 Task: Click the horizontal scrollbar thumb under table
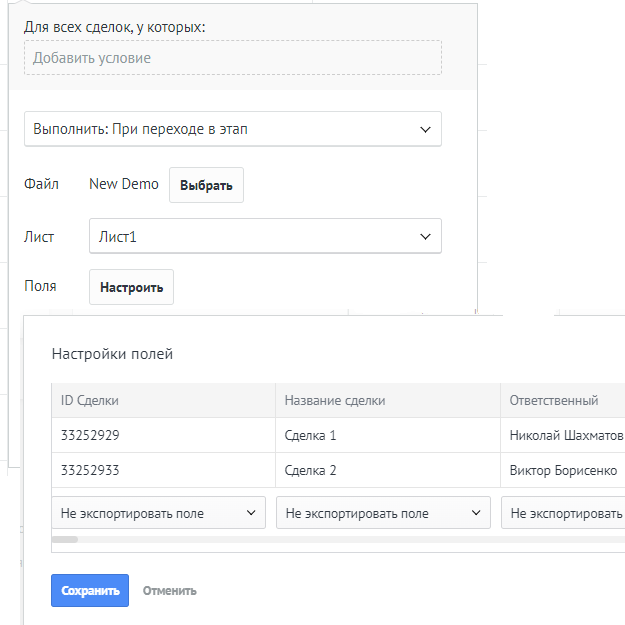point(65,539)
